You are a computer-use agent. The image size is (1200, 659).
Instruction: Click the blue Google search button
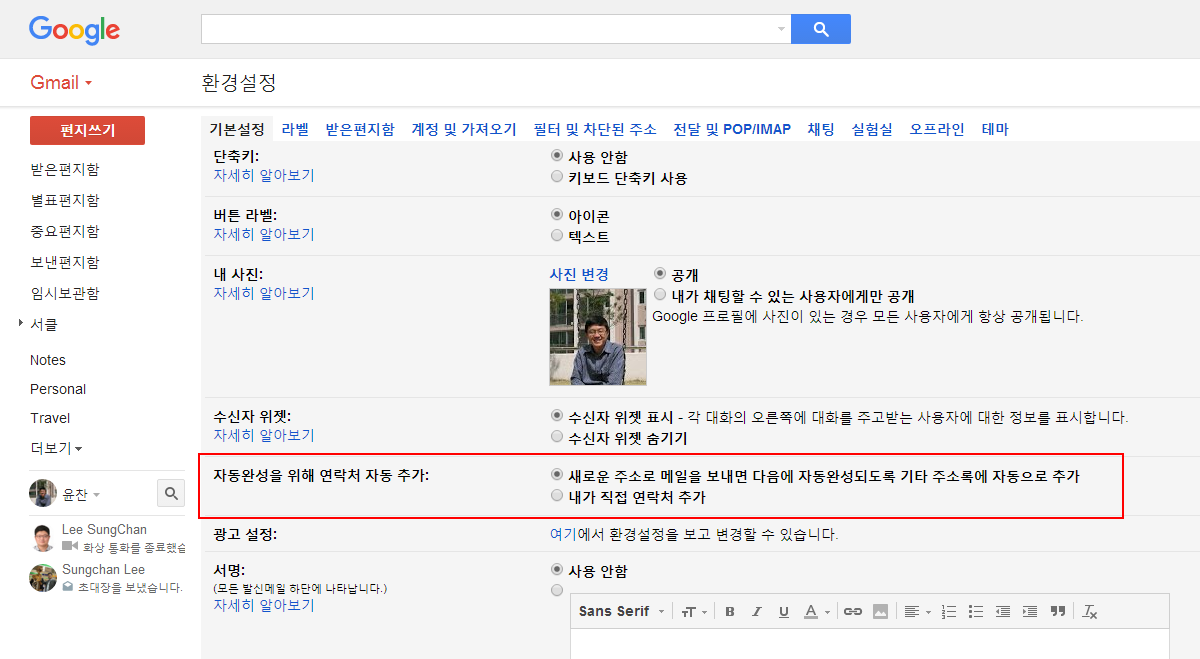(x=820, y=29)
